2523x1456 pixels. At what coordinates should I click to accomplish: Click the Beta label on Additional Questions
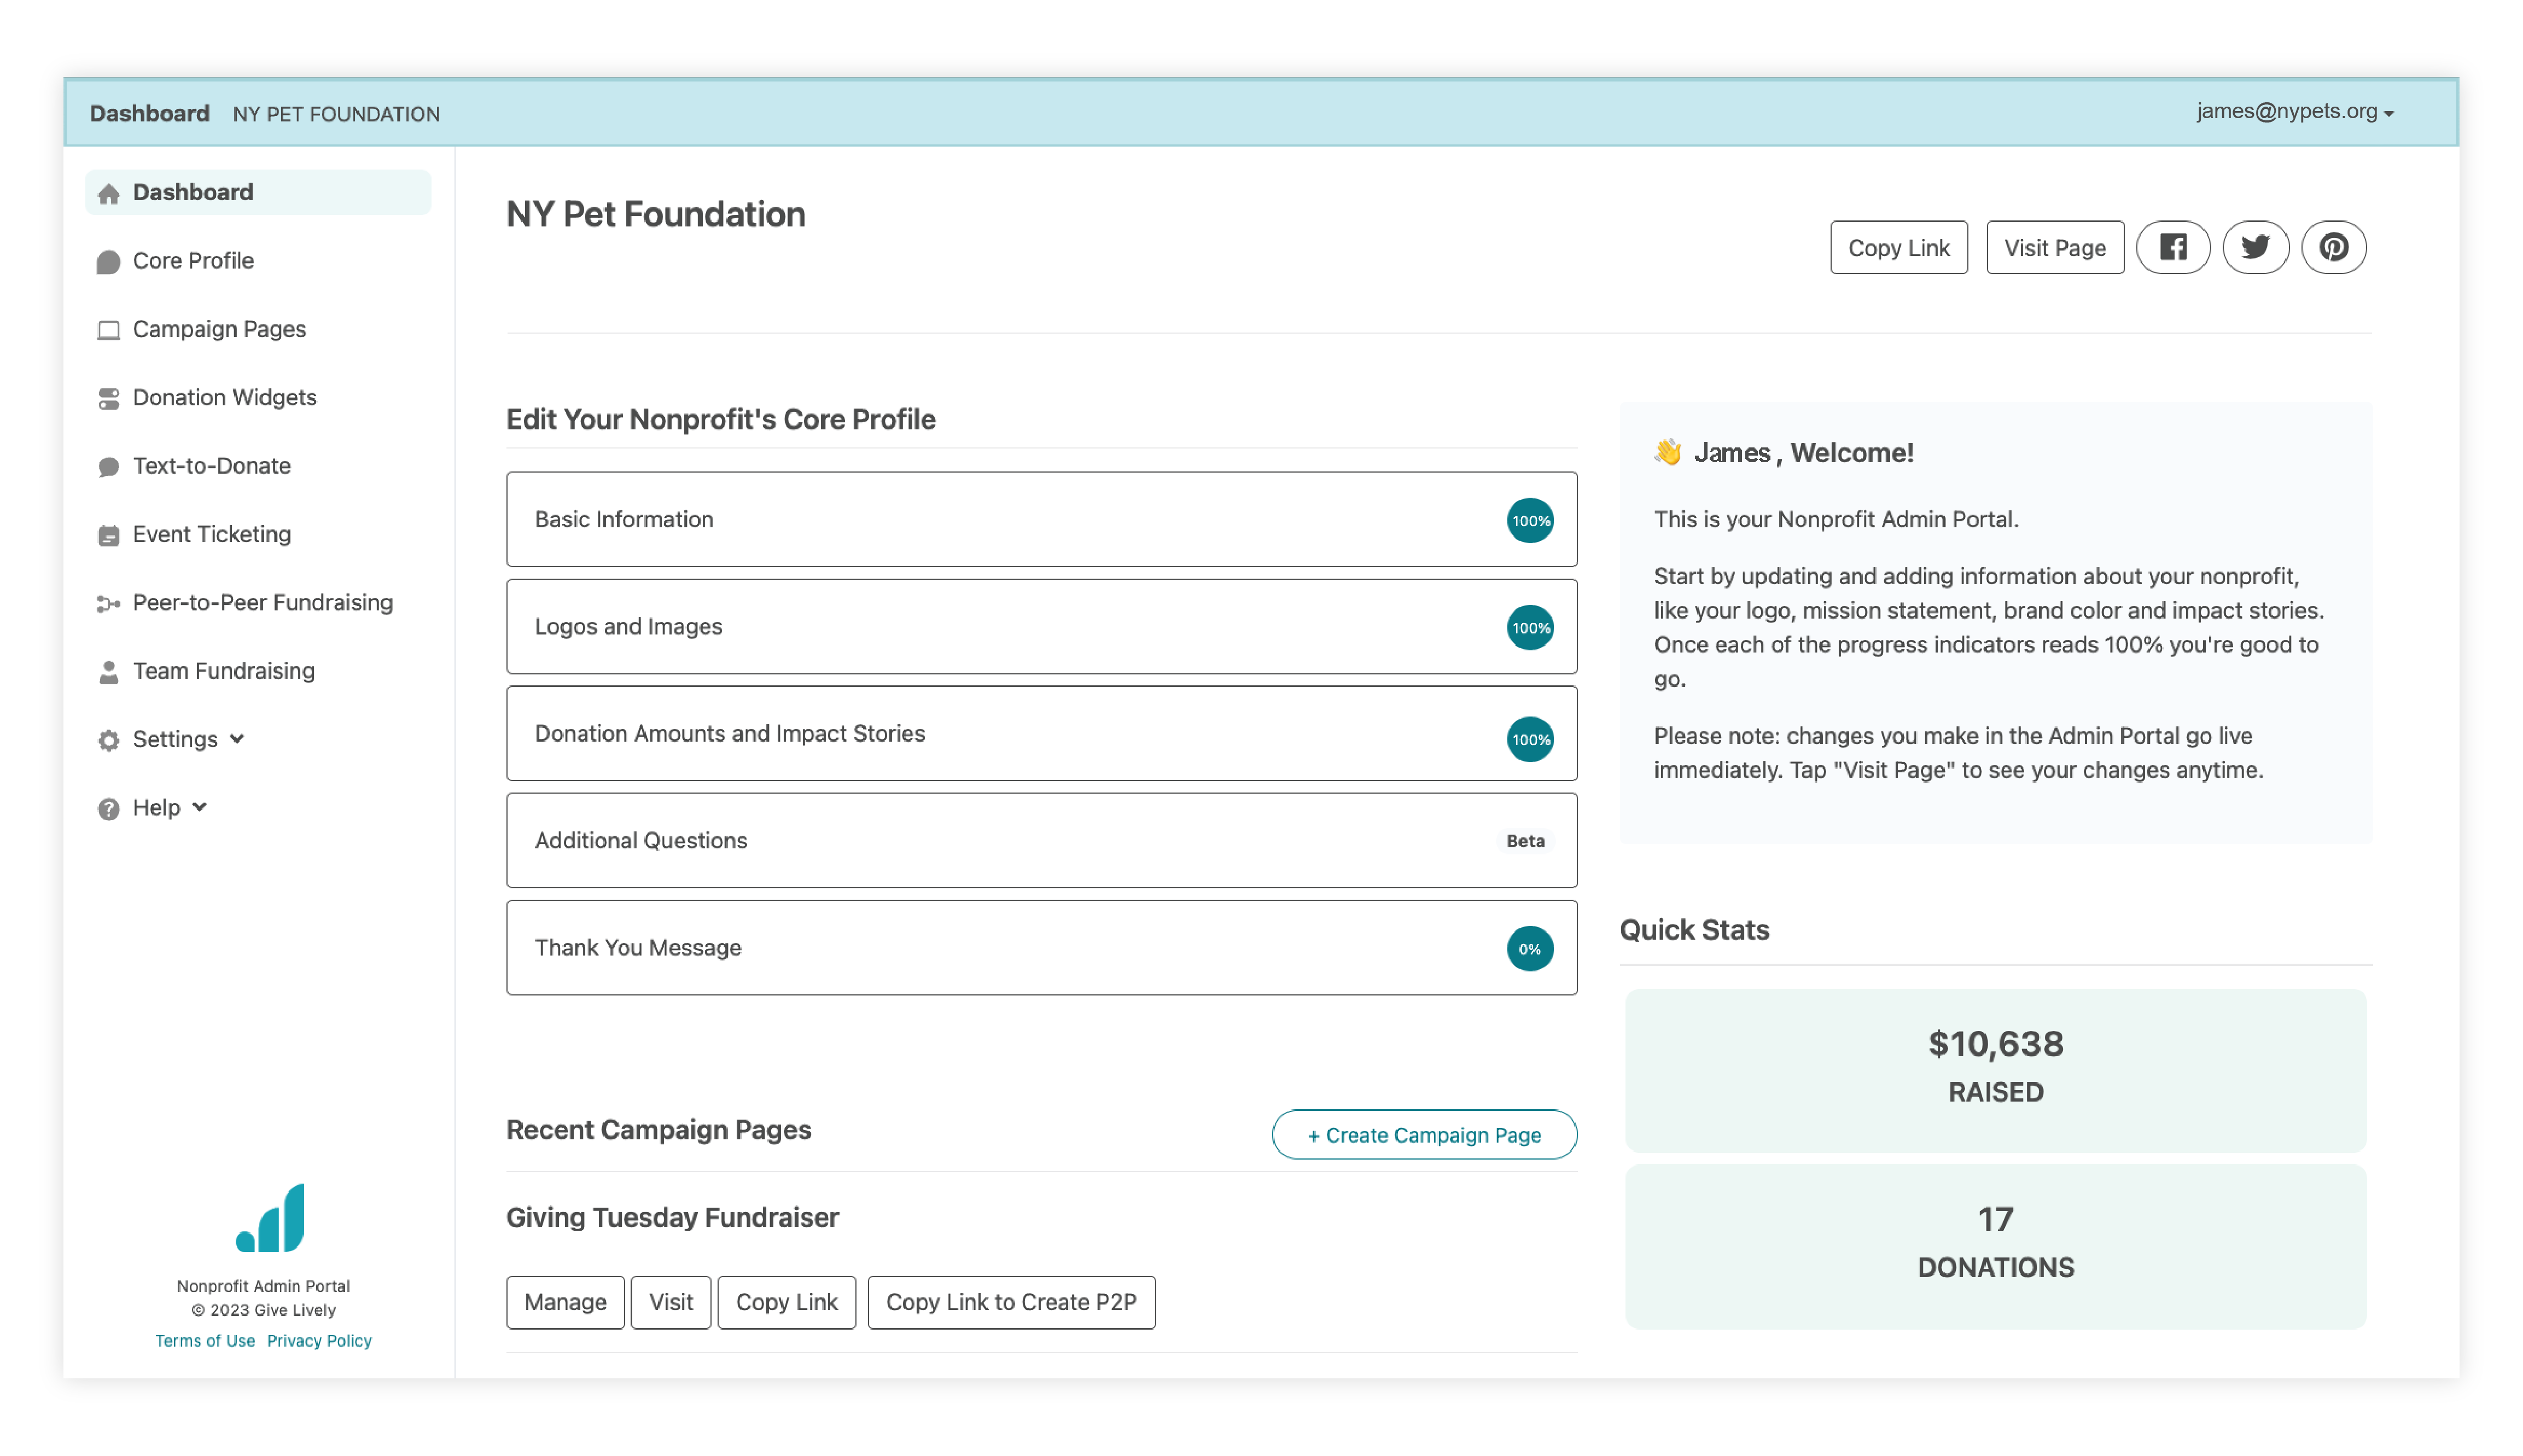point(1525,841)
